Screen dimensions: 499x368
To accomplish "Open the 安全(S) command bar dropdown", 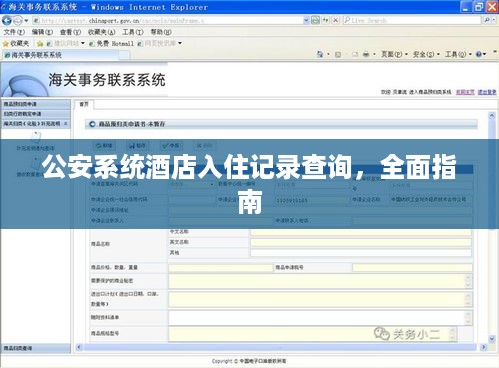I will 426,54.
